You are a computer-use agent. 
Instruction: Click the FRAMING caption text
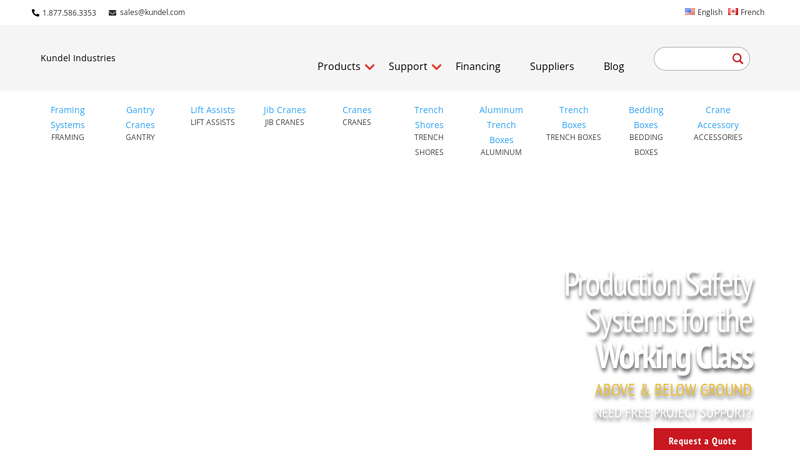[x=67, y=137]
